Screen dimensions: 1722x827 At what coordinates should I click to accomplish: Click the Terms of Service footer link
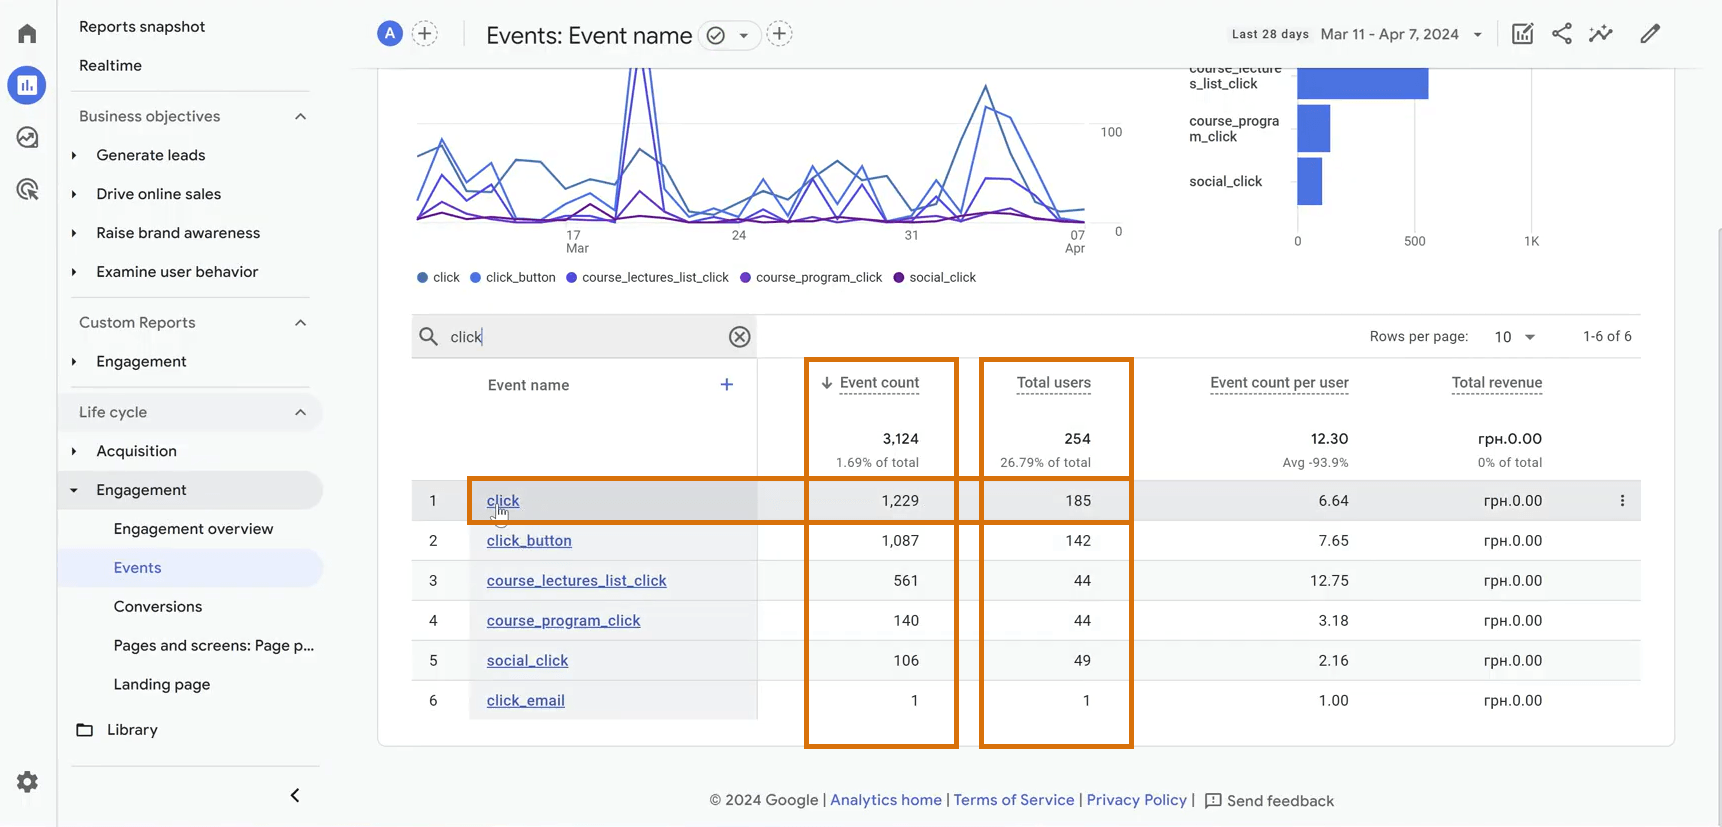(1014, 800)
